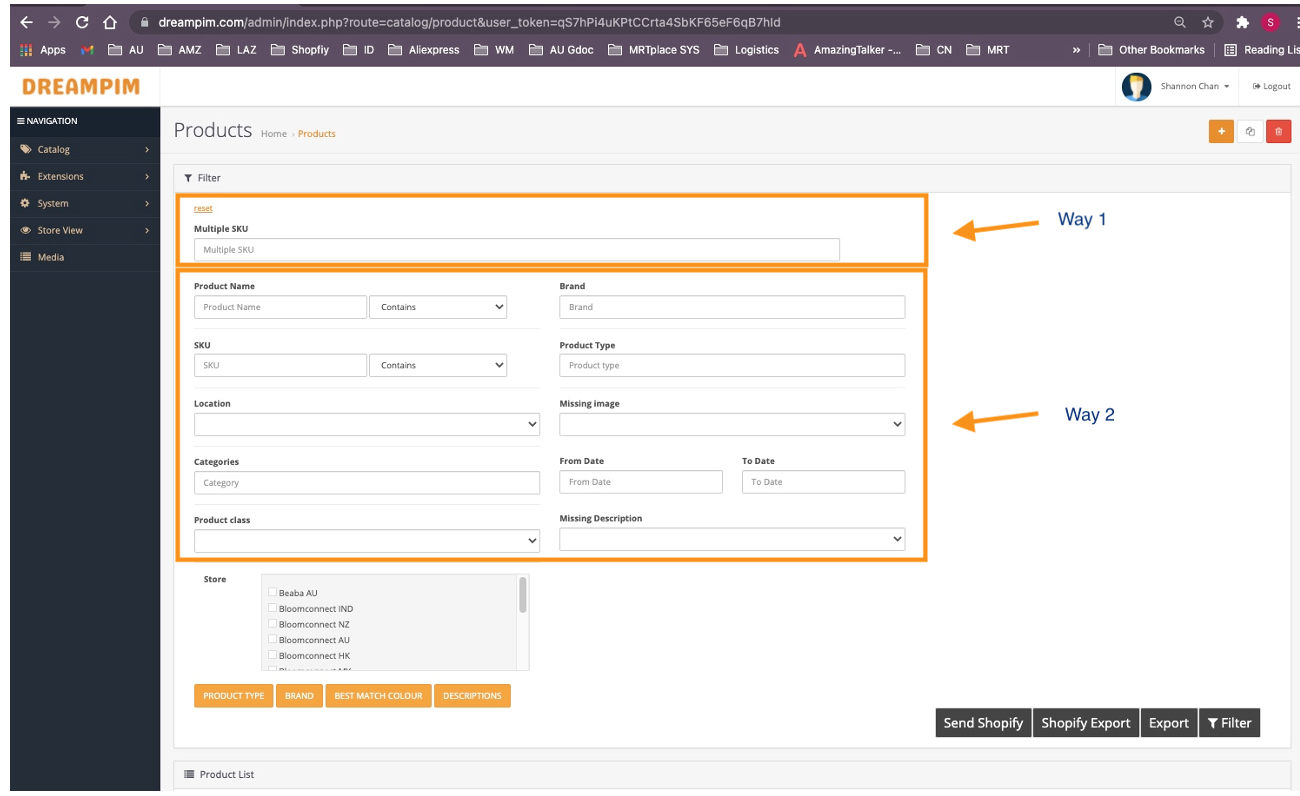The width and height of the screenshot is (1300, 796).
Task: Show more bookmarks with the chevron
Action: pyautogui.click(x=1076, y=50)
